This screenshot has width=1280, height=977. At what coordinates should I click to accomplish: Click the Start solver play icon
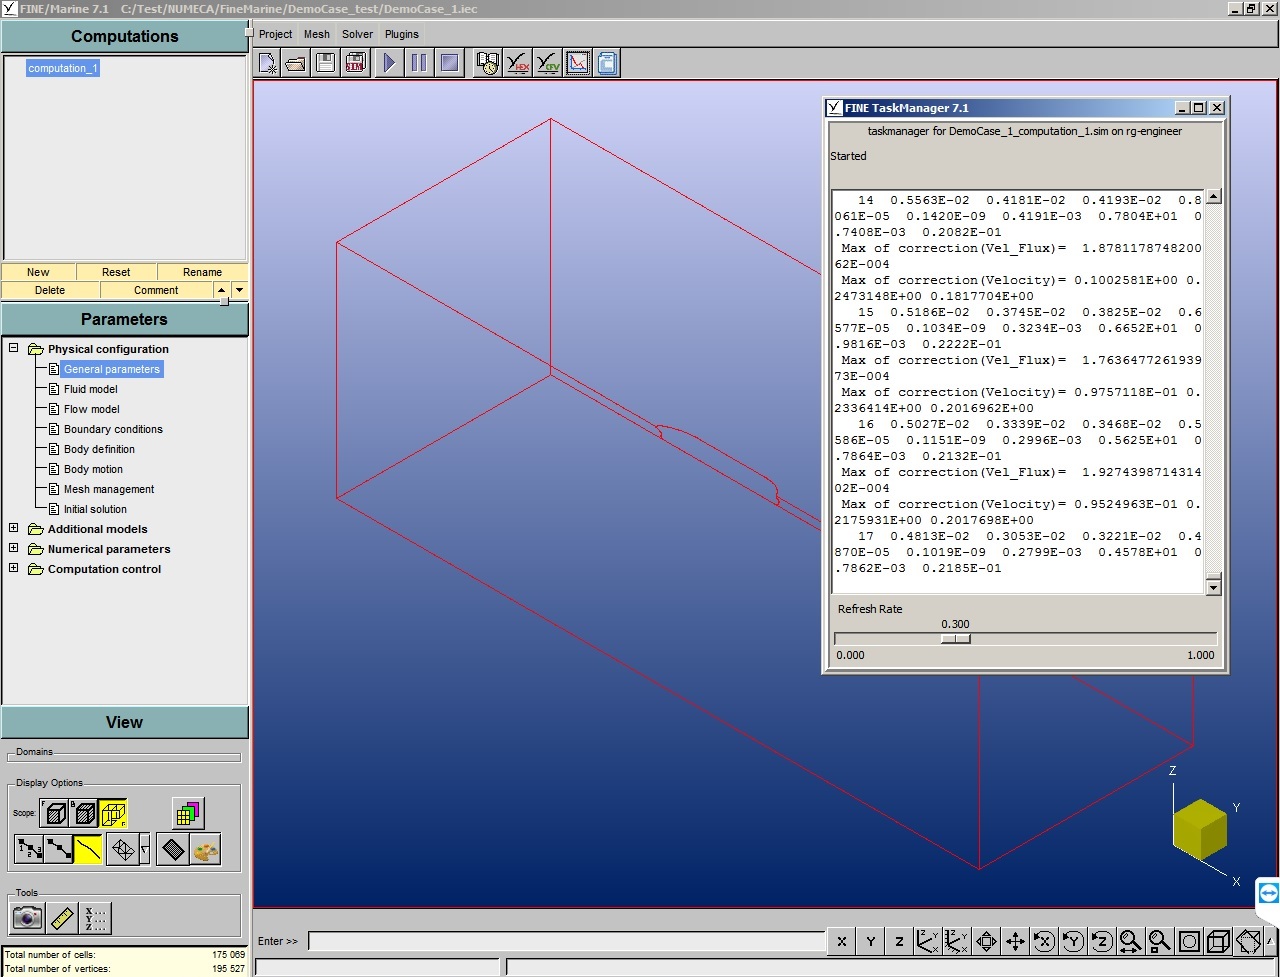coord(389,64)
